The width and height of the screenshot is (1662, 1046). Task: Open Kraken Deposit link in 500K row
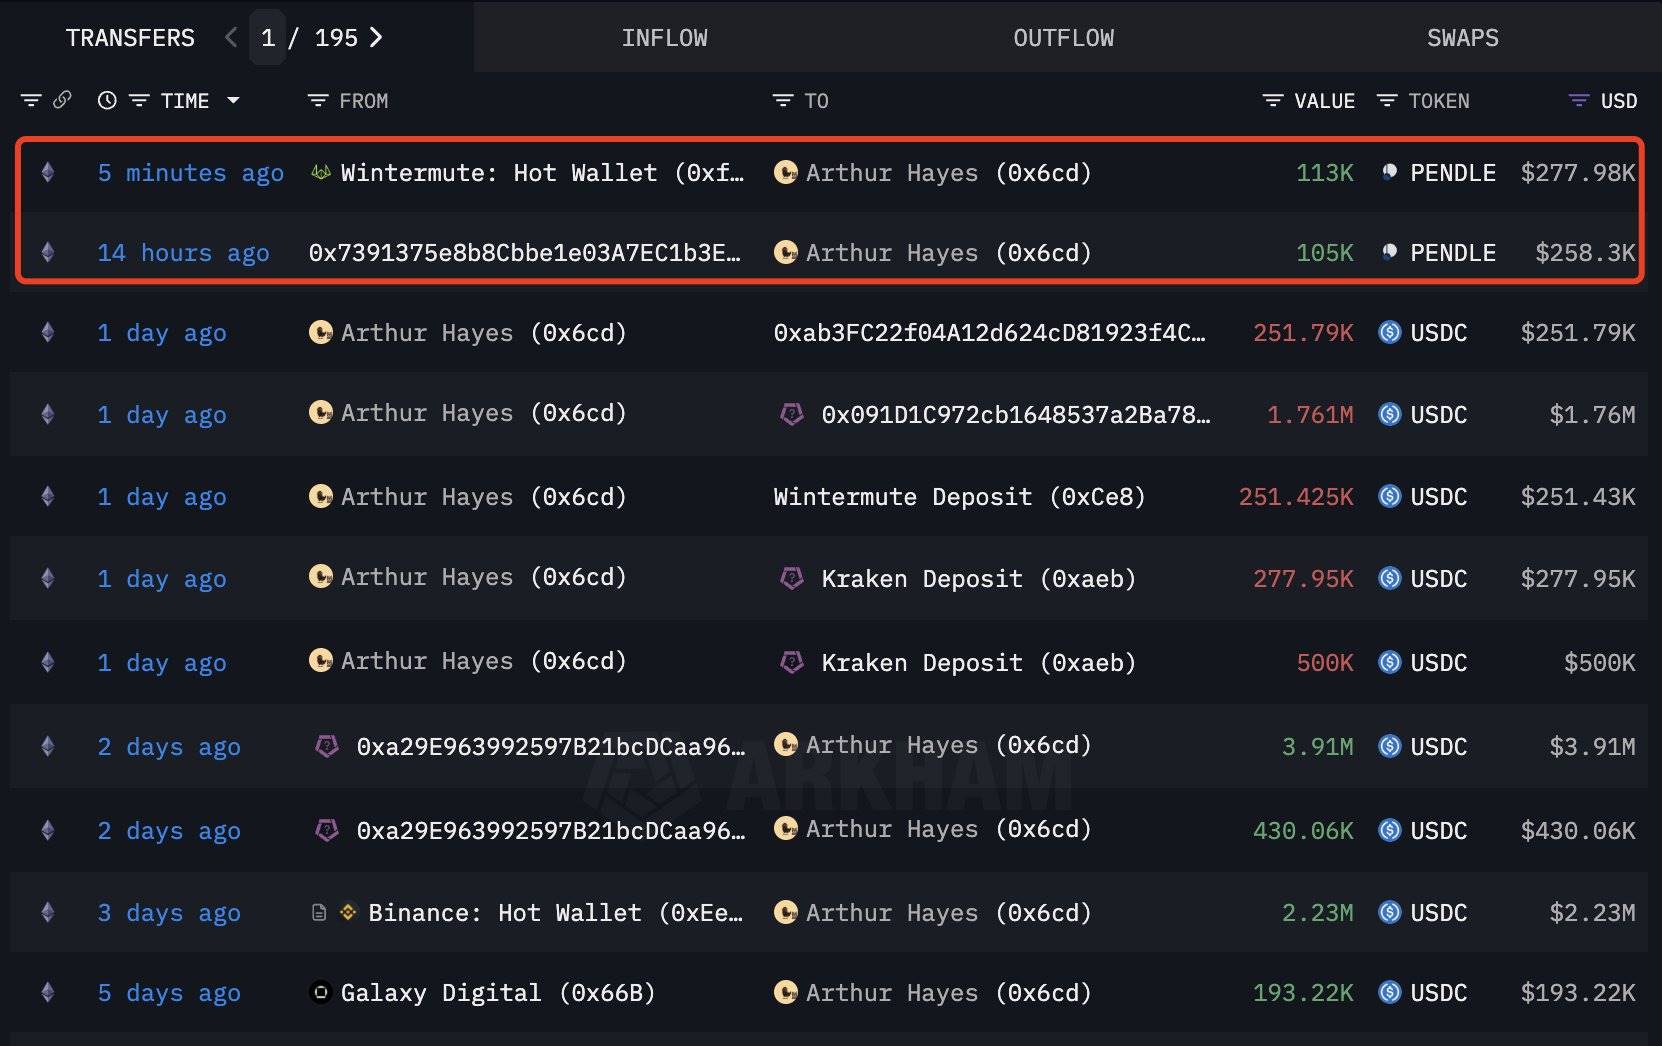pyautogui.click(x=977, y=663)
